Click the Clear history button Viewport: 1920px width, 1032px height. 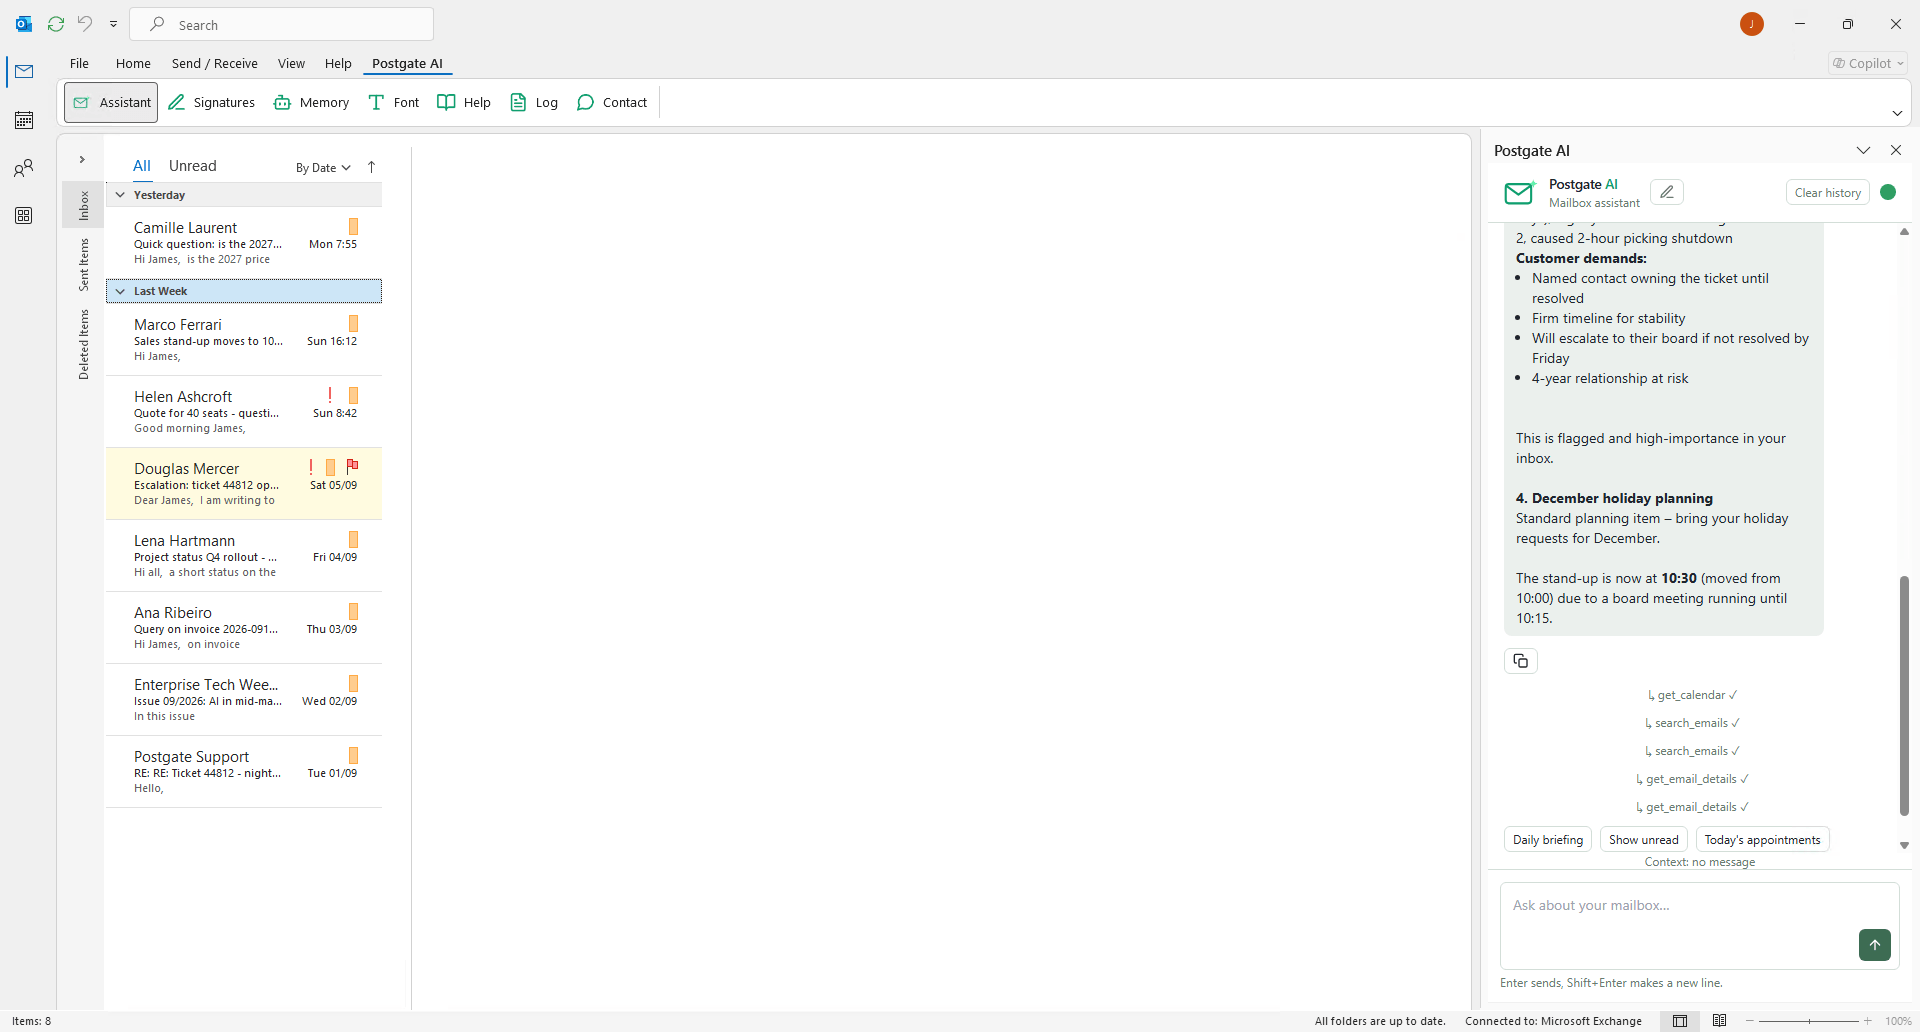1827,192
